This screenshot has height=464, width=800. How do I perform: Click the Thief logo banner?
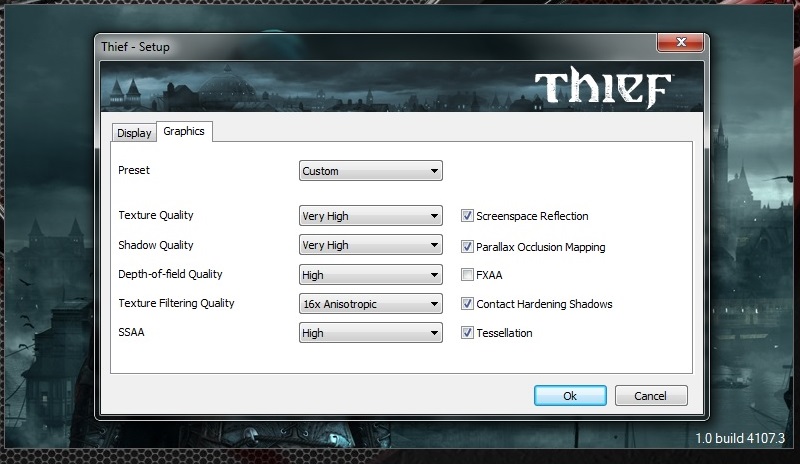pyautogui.click(x=402, y=87)
